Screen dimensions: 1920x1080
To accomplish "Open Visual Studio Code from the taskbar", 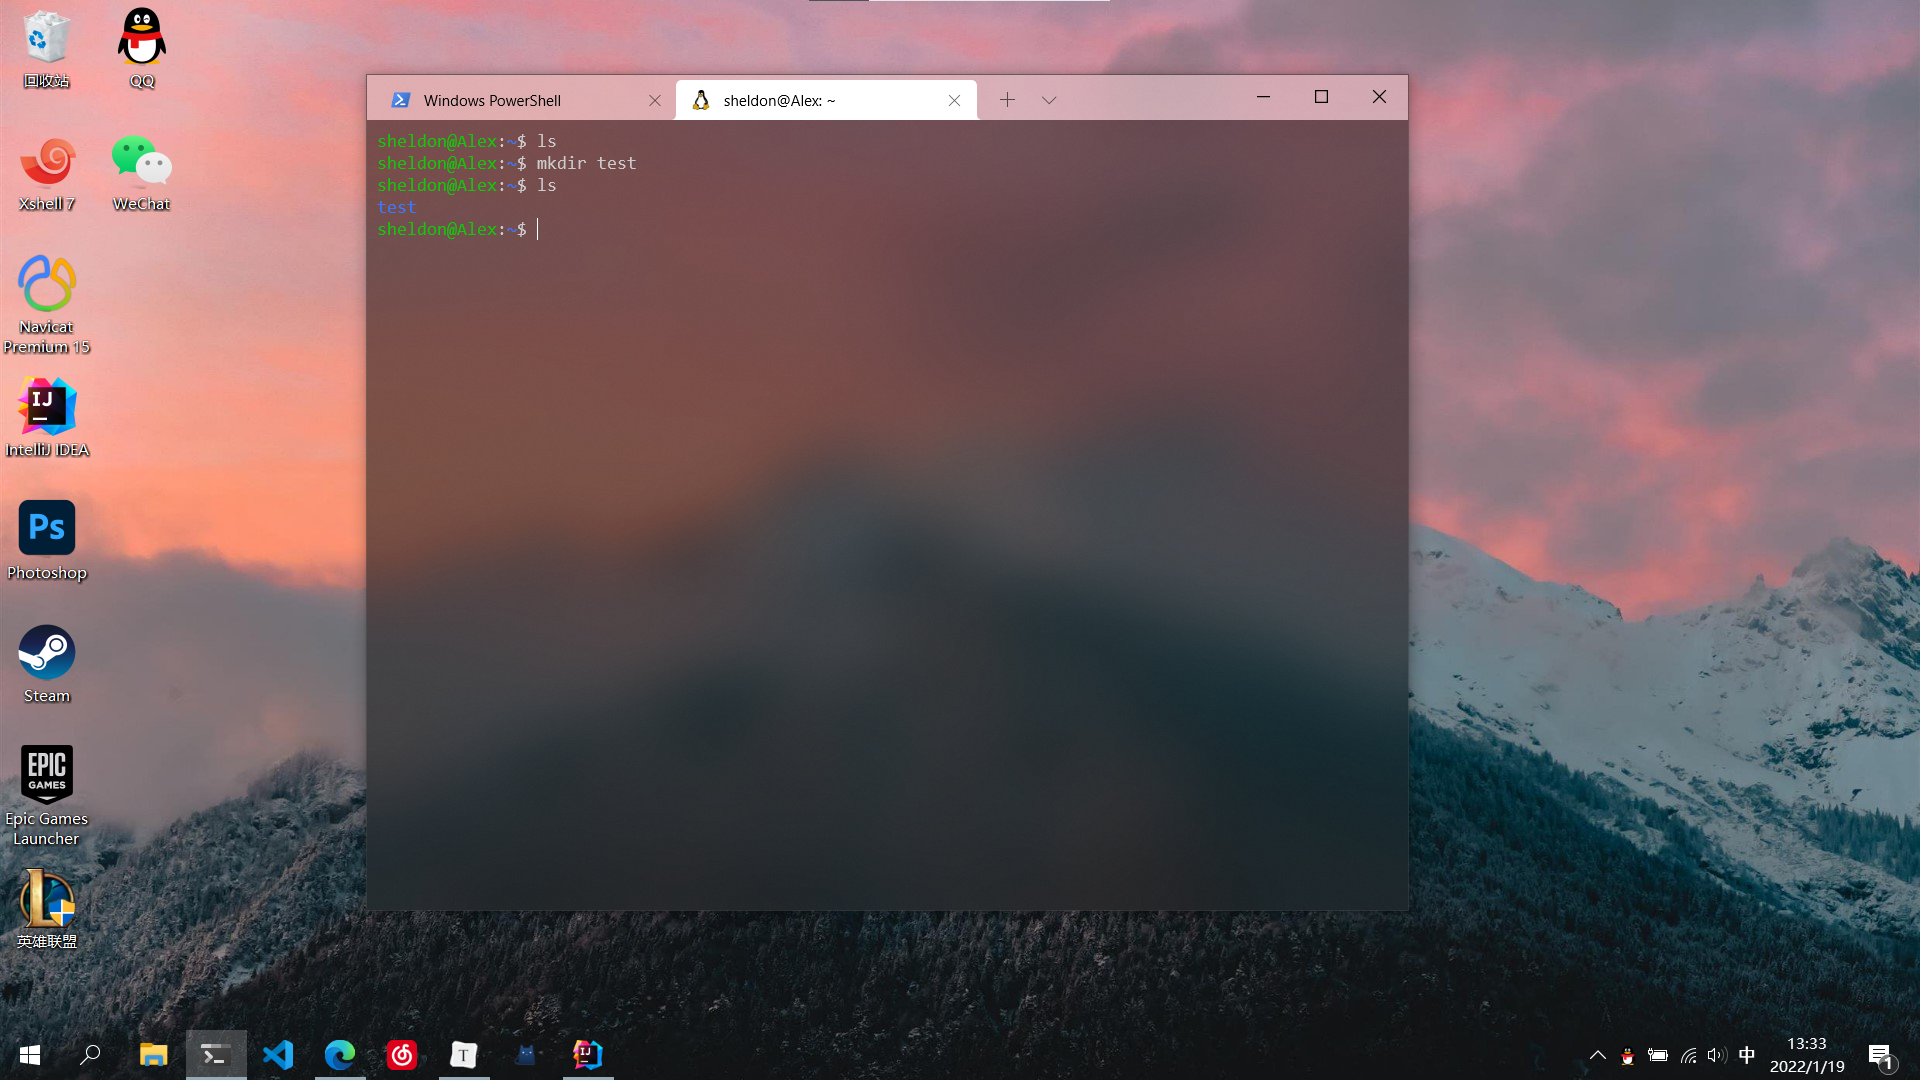I will 278,1055.
